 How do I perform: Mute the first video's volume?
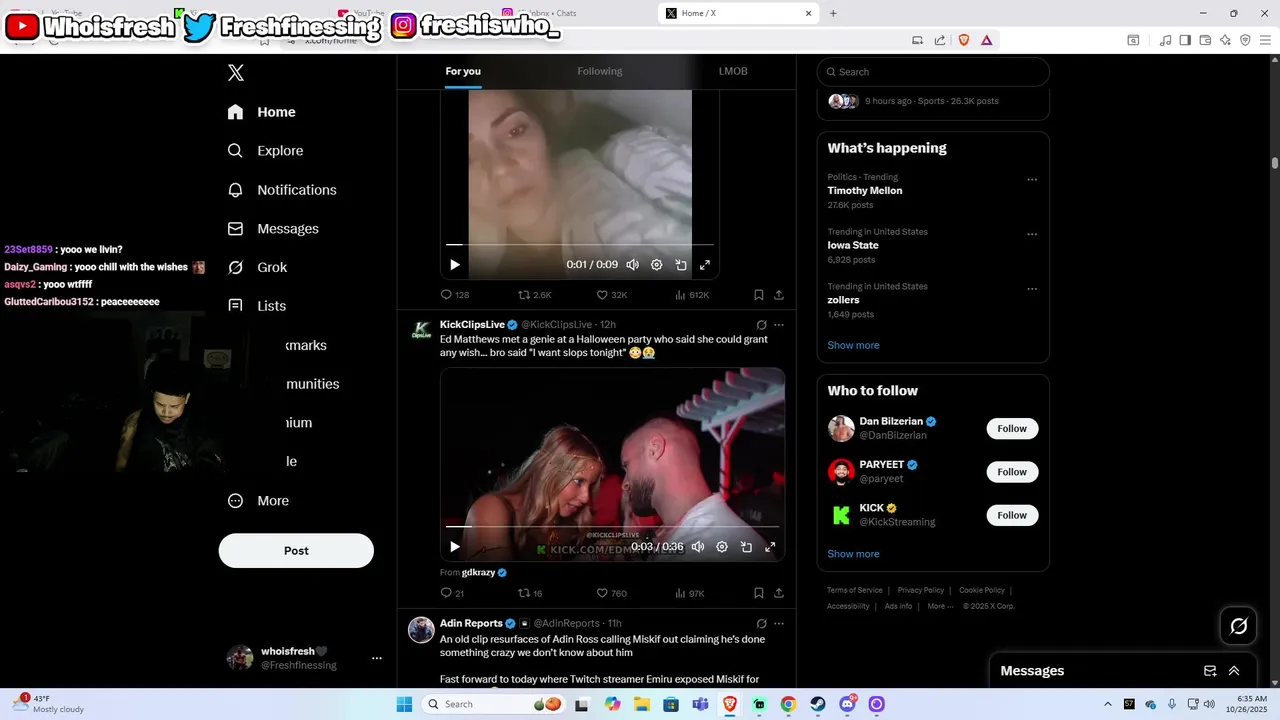click(x=633, y=265)
